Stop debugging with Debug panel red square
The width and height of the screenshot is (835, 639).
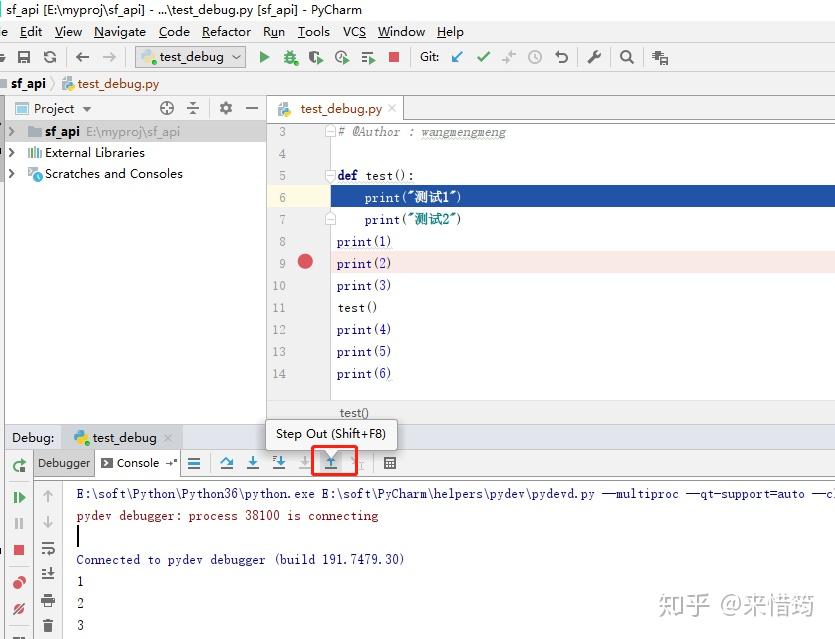coord(19,550)
